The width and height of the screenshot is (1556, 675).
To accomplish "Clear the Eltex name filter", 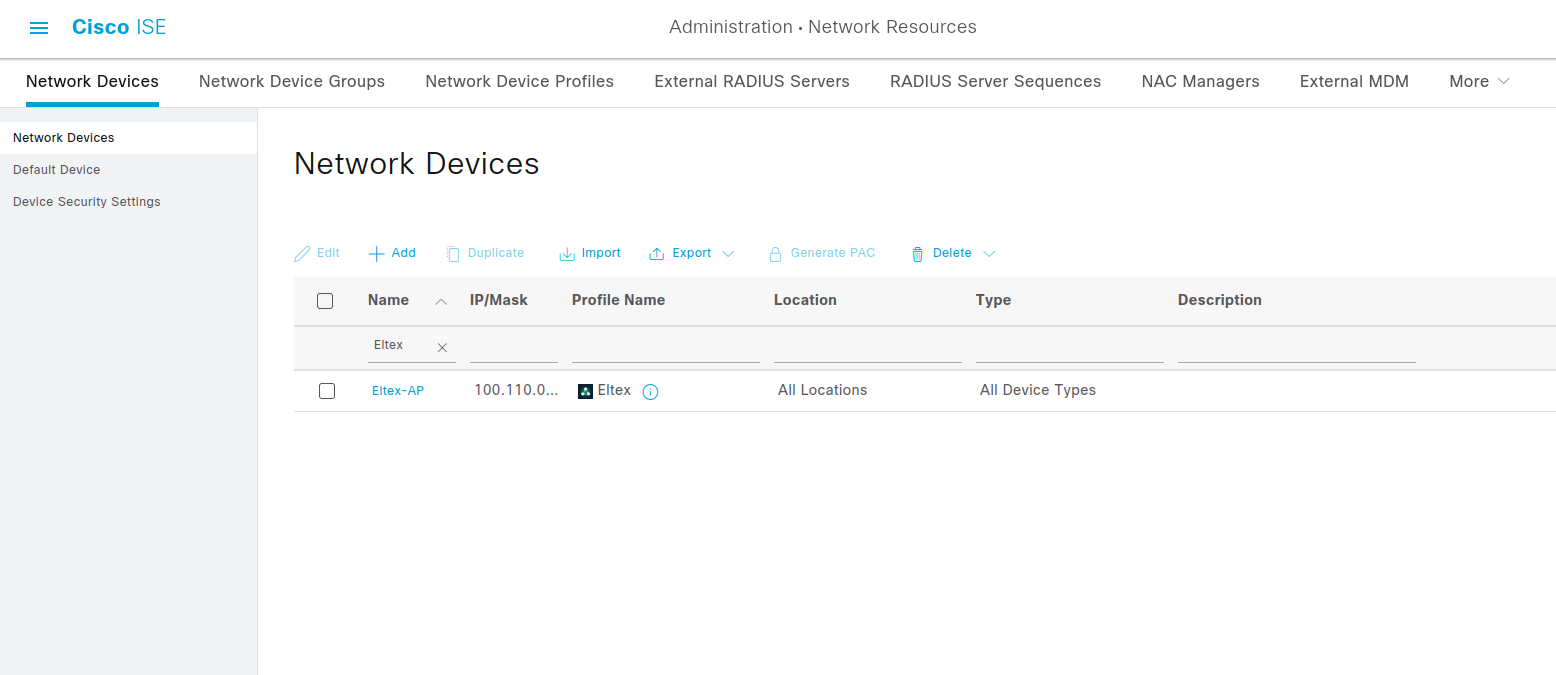I will (442, 347).
